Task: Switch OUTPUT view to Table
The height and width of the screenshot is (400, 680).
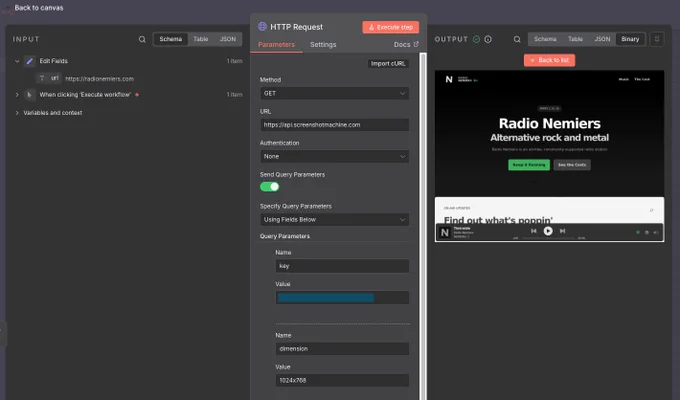Action: pyautogui.click(x=575, y=39)
